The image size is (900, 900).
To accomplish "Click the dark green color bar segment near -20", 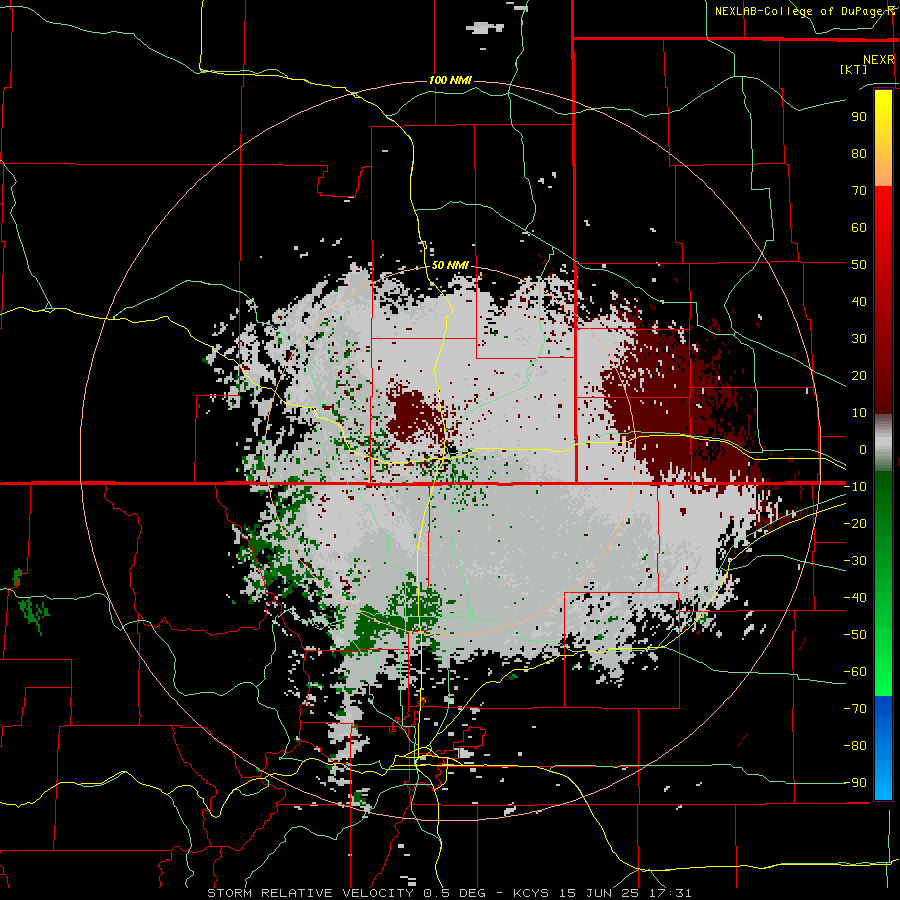I will click(883, 511).
